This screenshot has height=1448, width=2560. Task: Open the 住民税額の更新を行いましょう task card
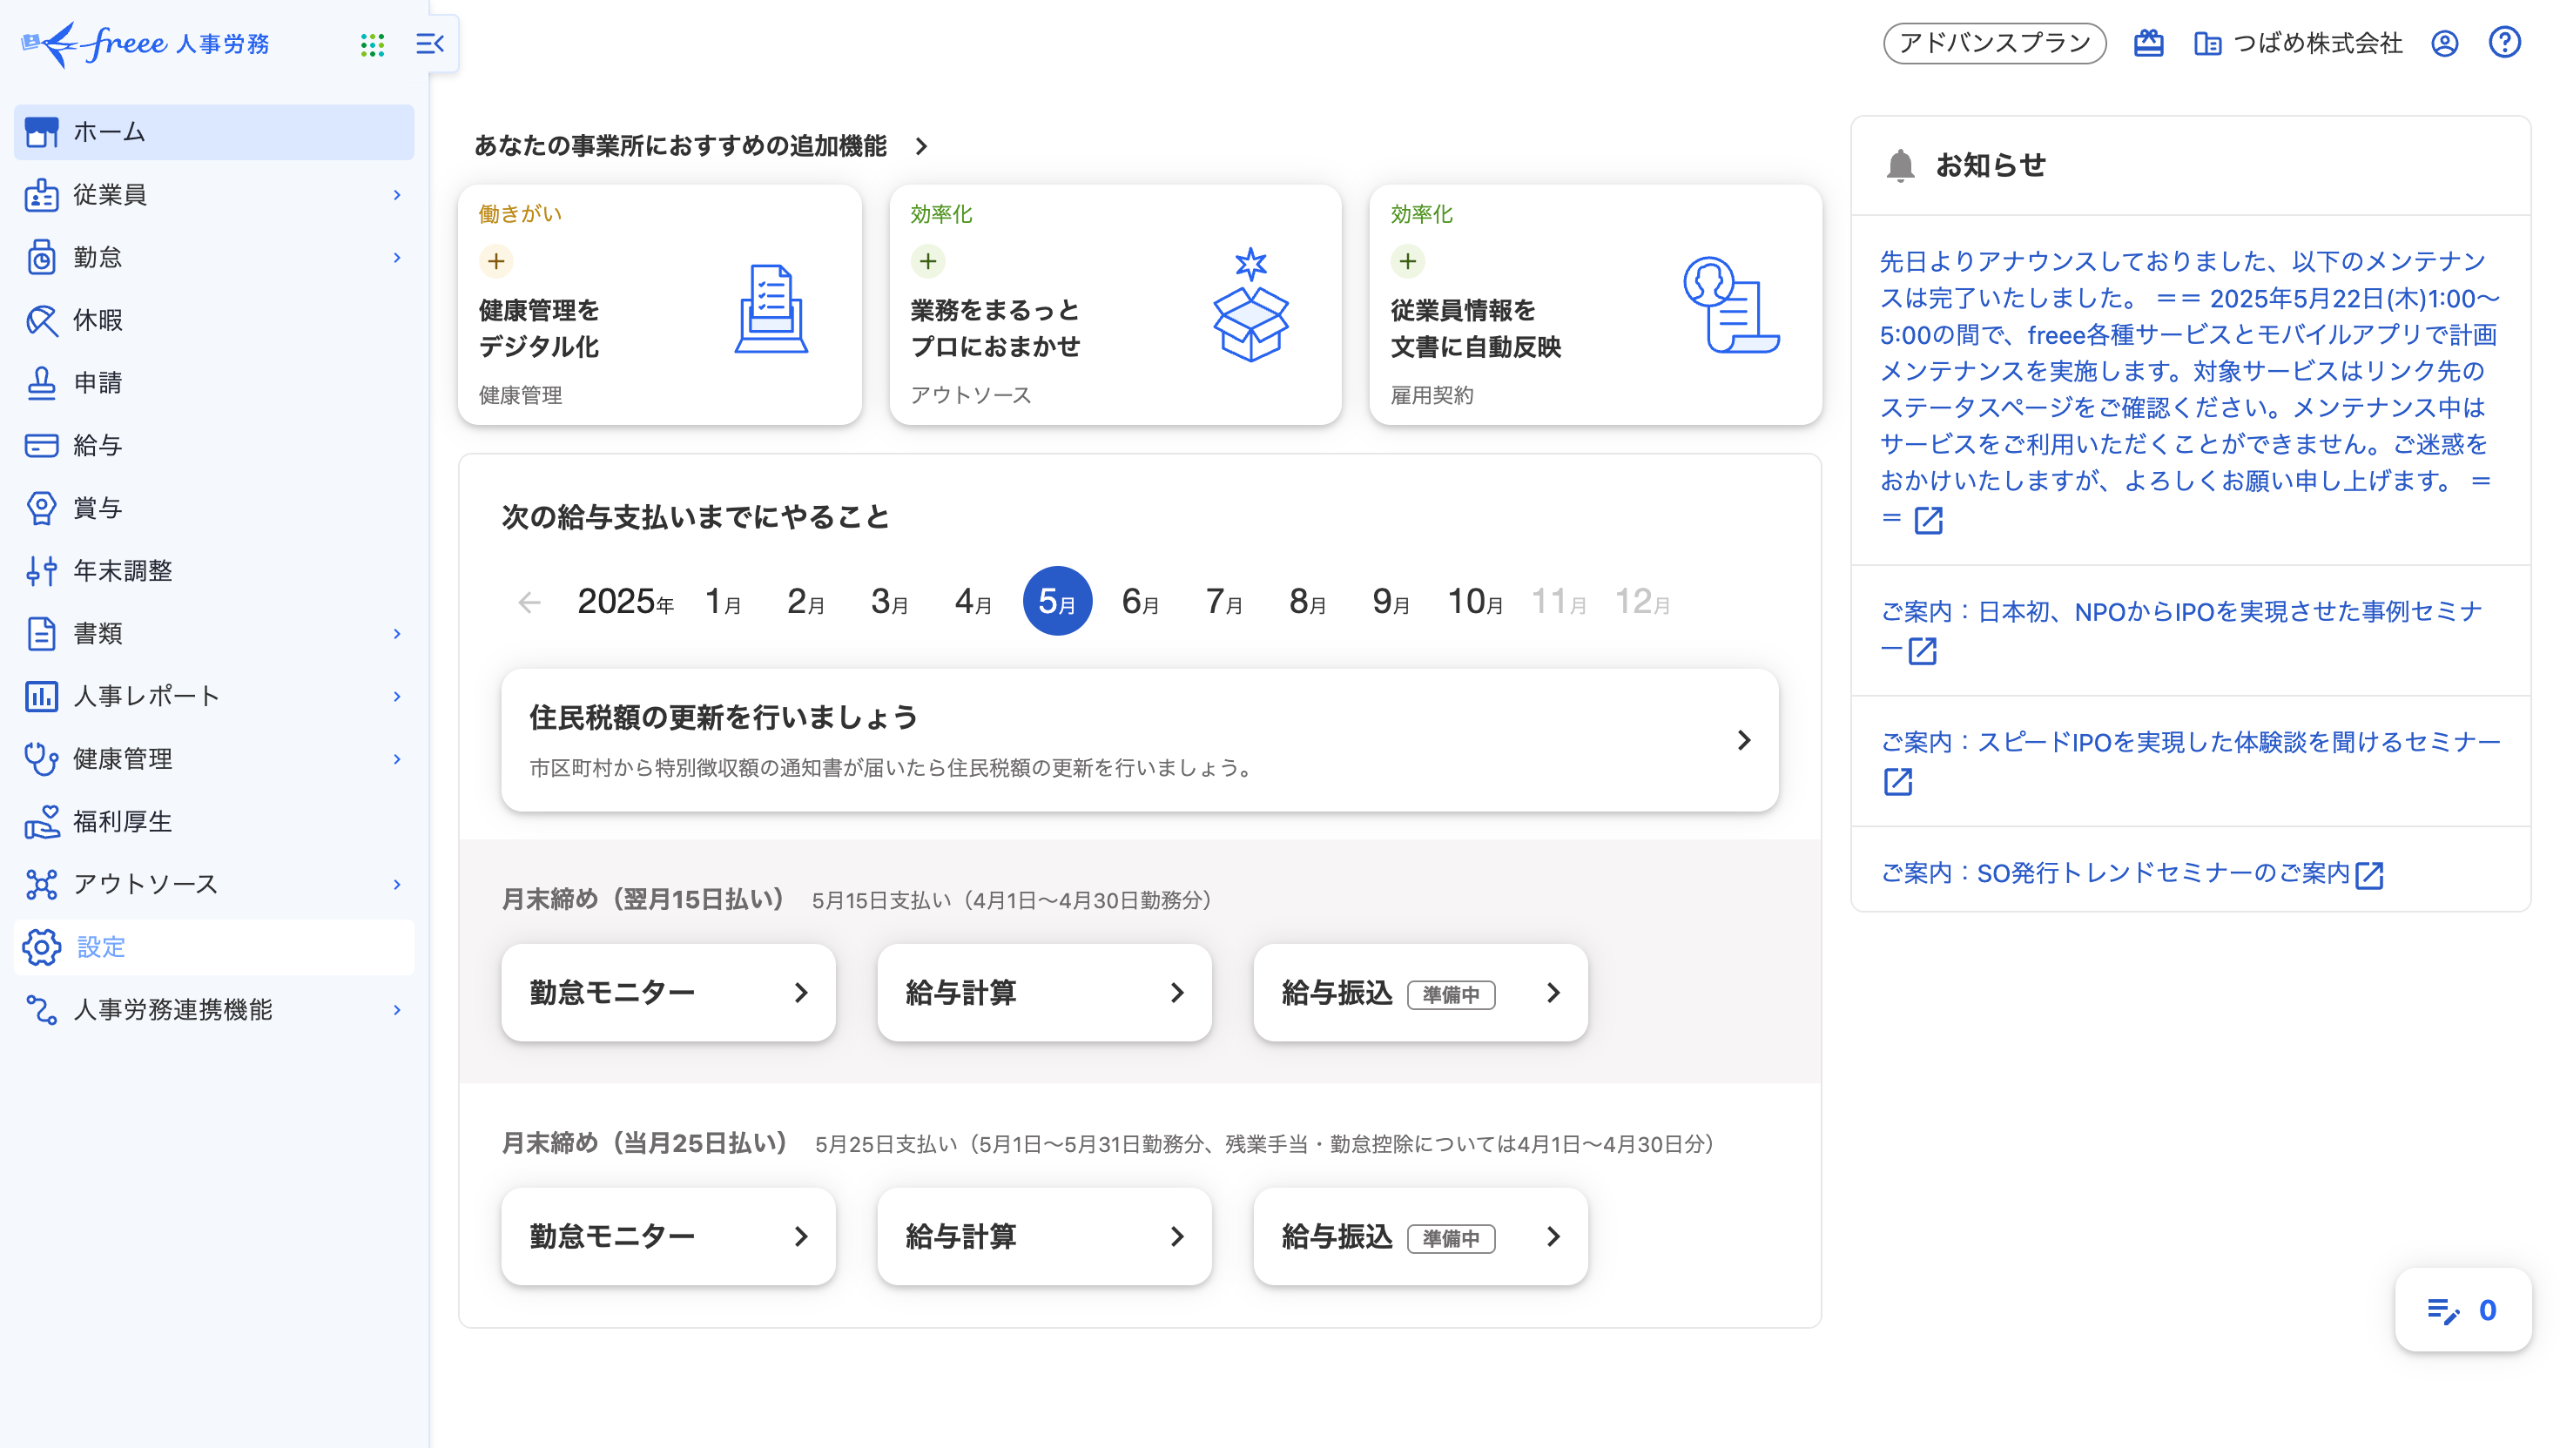coord(1138,740)
